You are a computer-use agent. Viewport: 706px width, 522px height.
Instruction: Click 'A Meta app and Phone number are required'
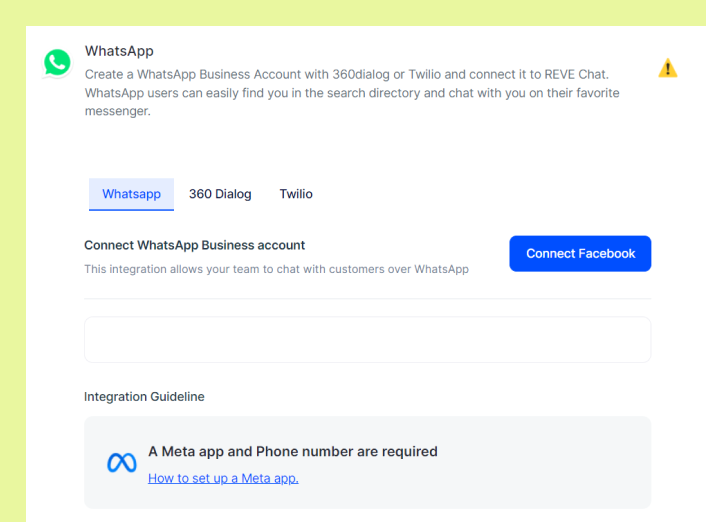click(x=293, y=451)
